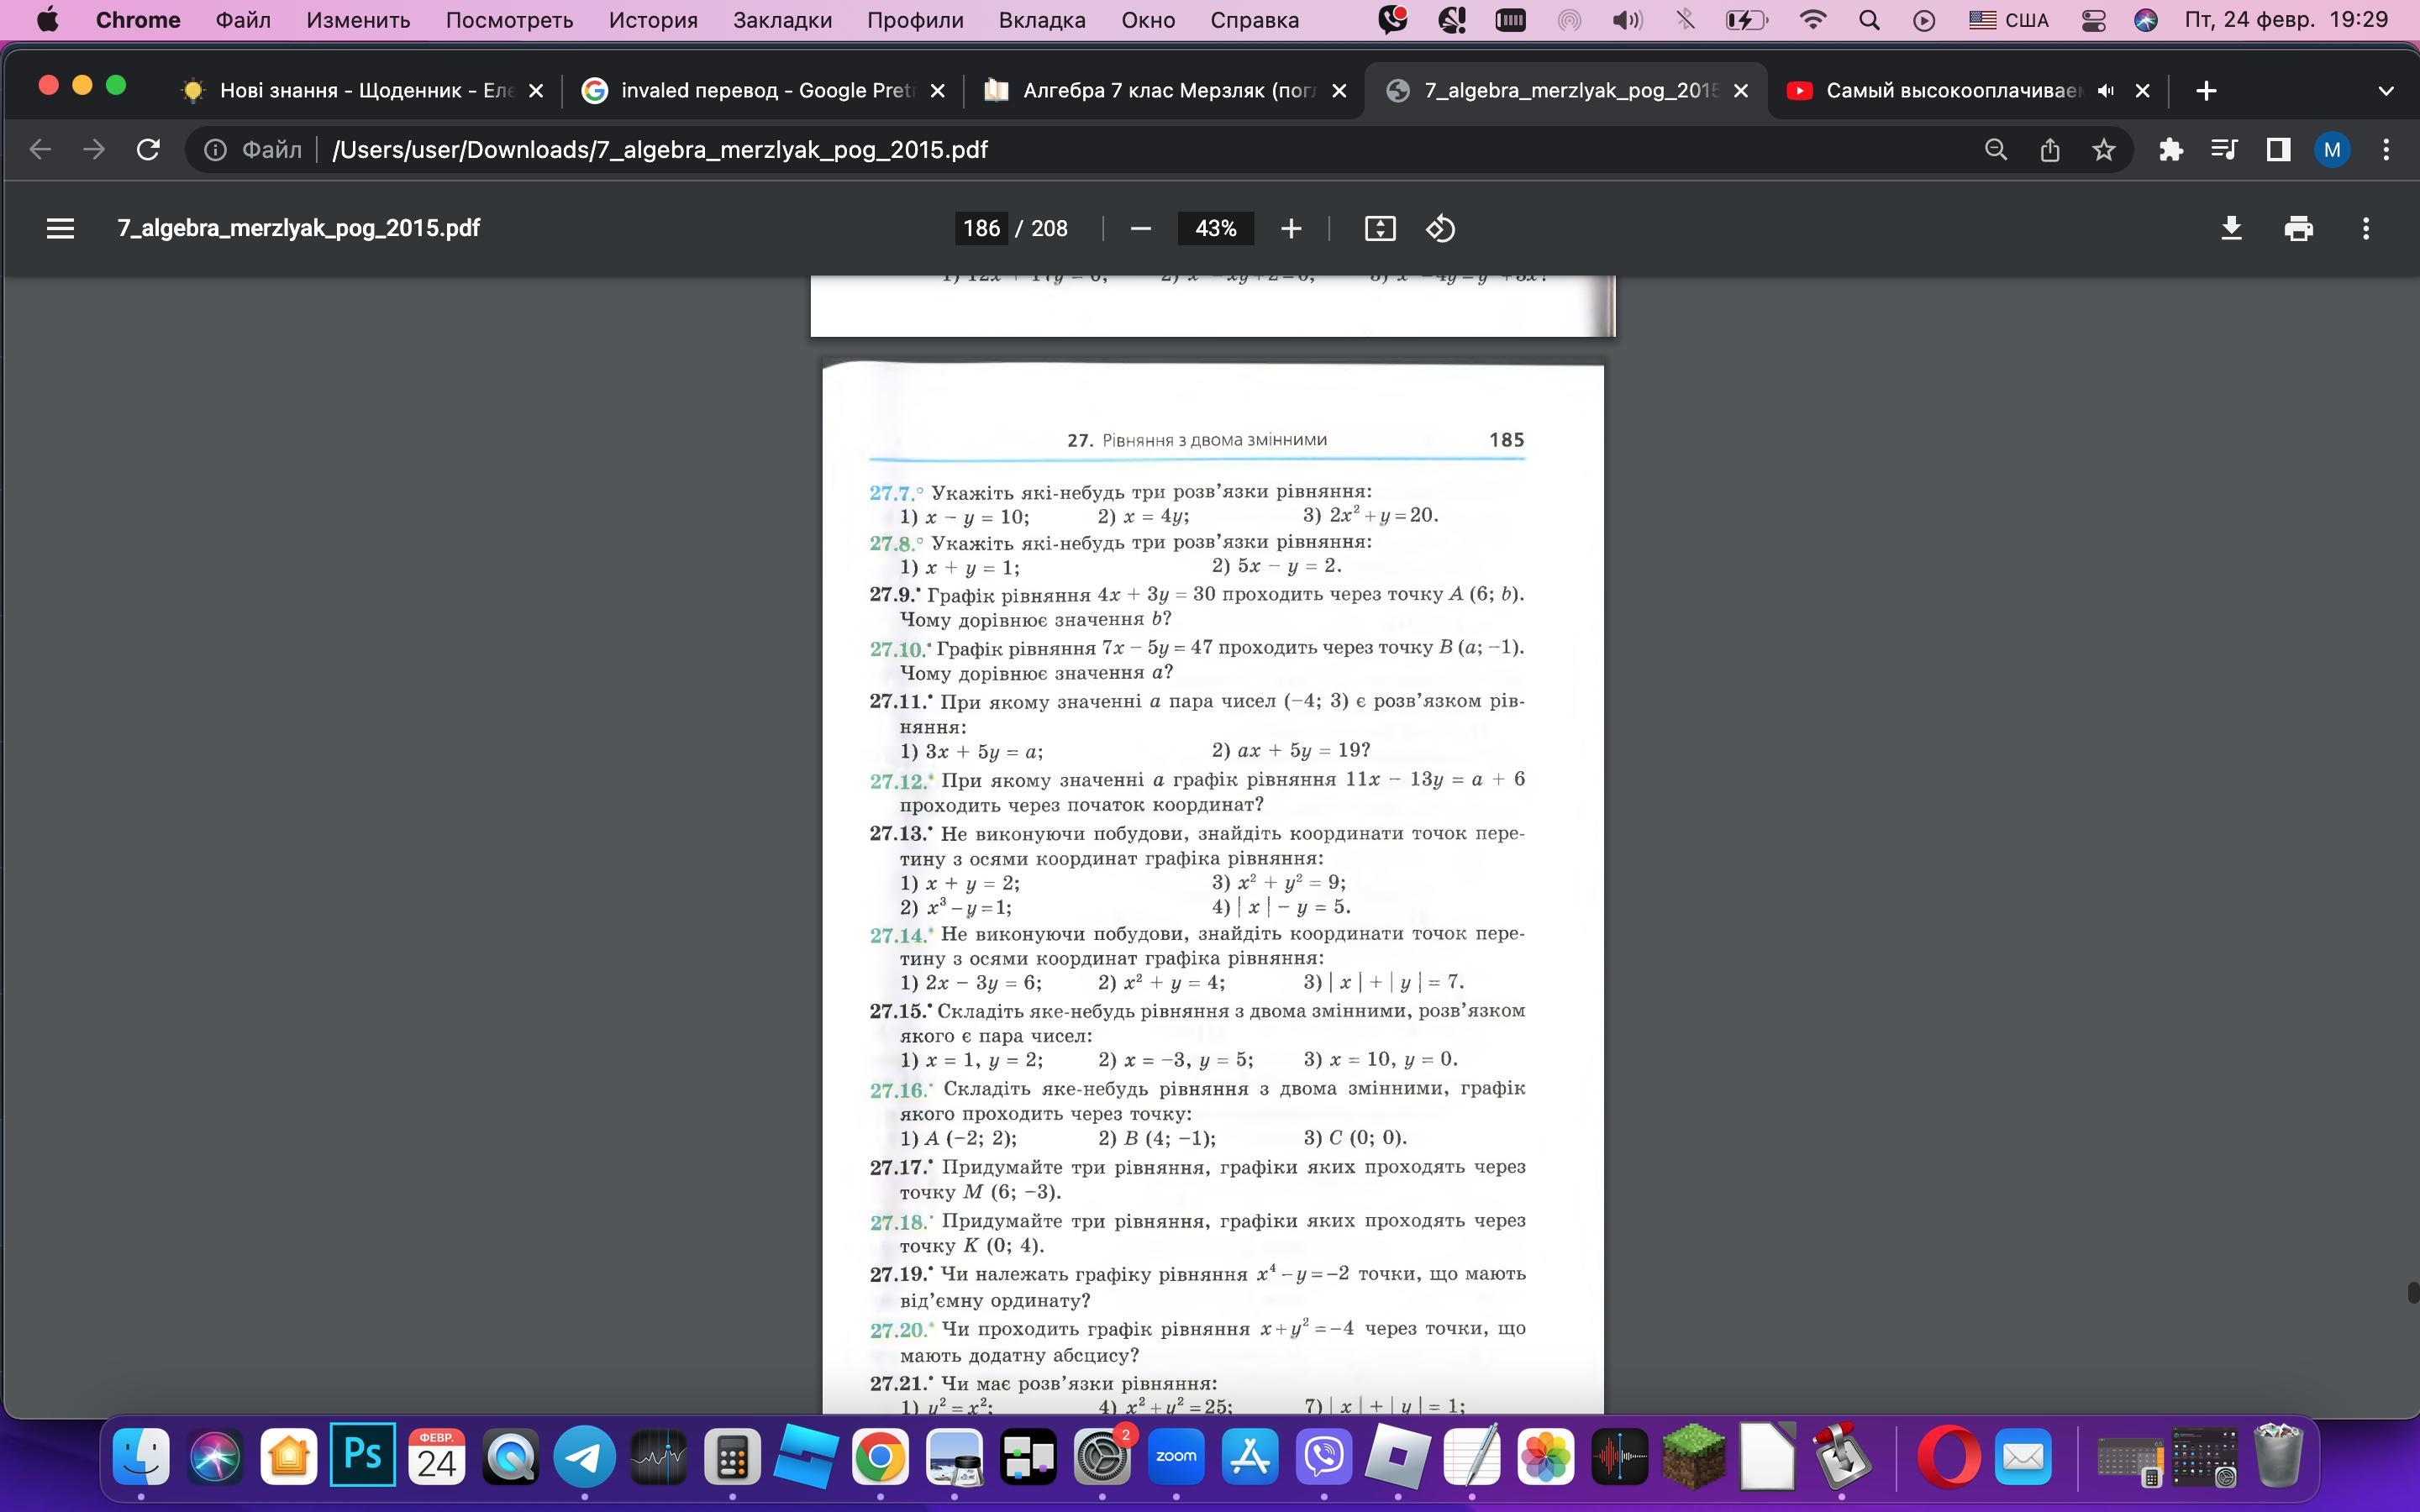Open the Закладки menu

click(782, 20)
